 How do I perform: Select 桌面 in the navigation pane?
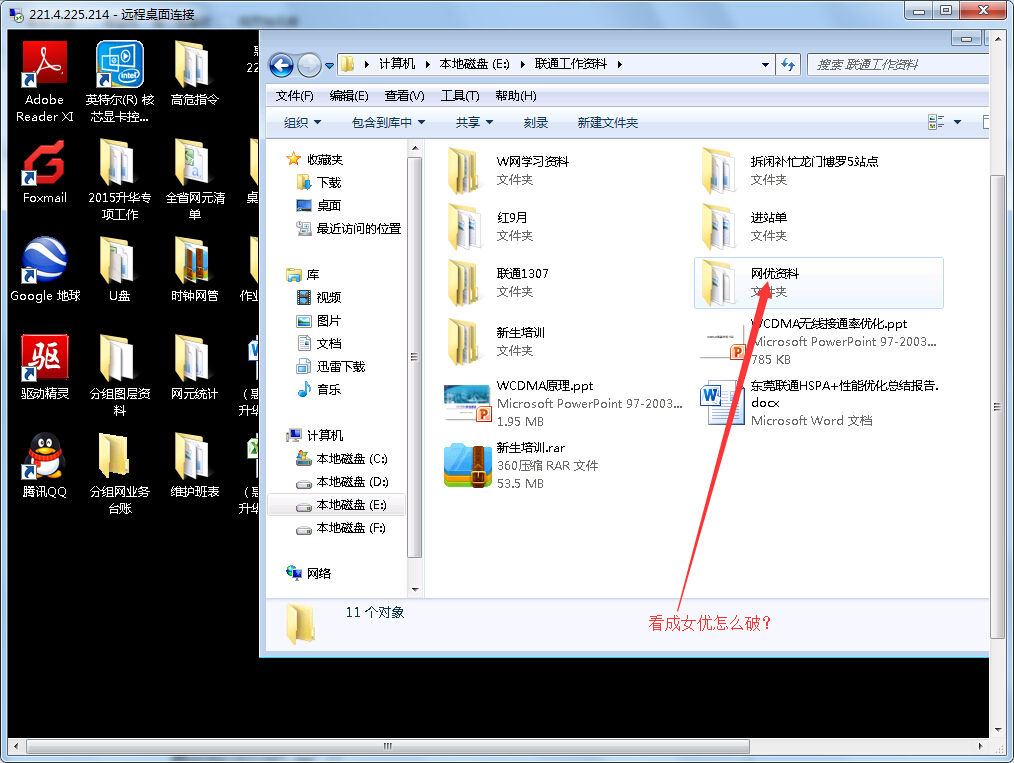[x=319, y=206]
